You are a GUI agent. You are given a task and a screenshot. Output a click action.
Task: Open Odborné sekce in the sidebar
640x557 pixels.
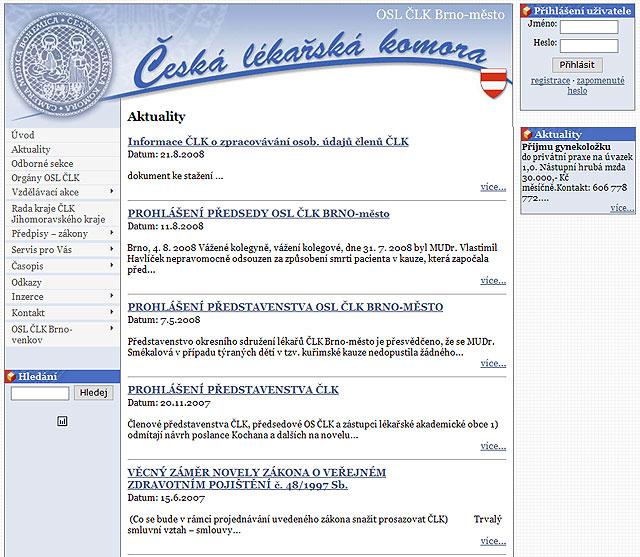click(x=42, y=163)
